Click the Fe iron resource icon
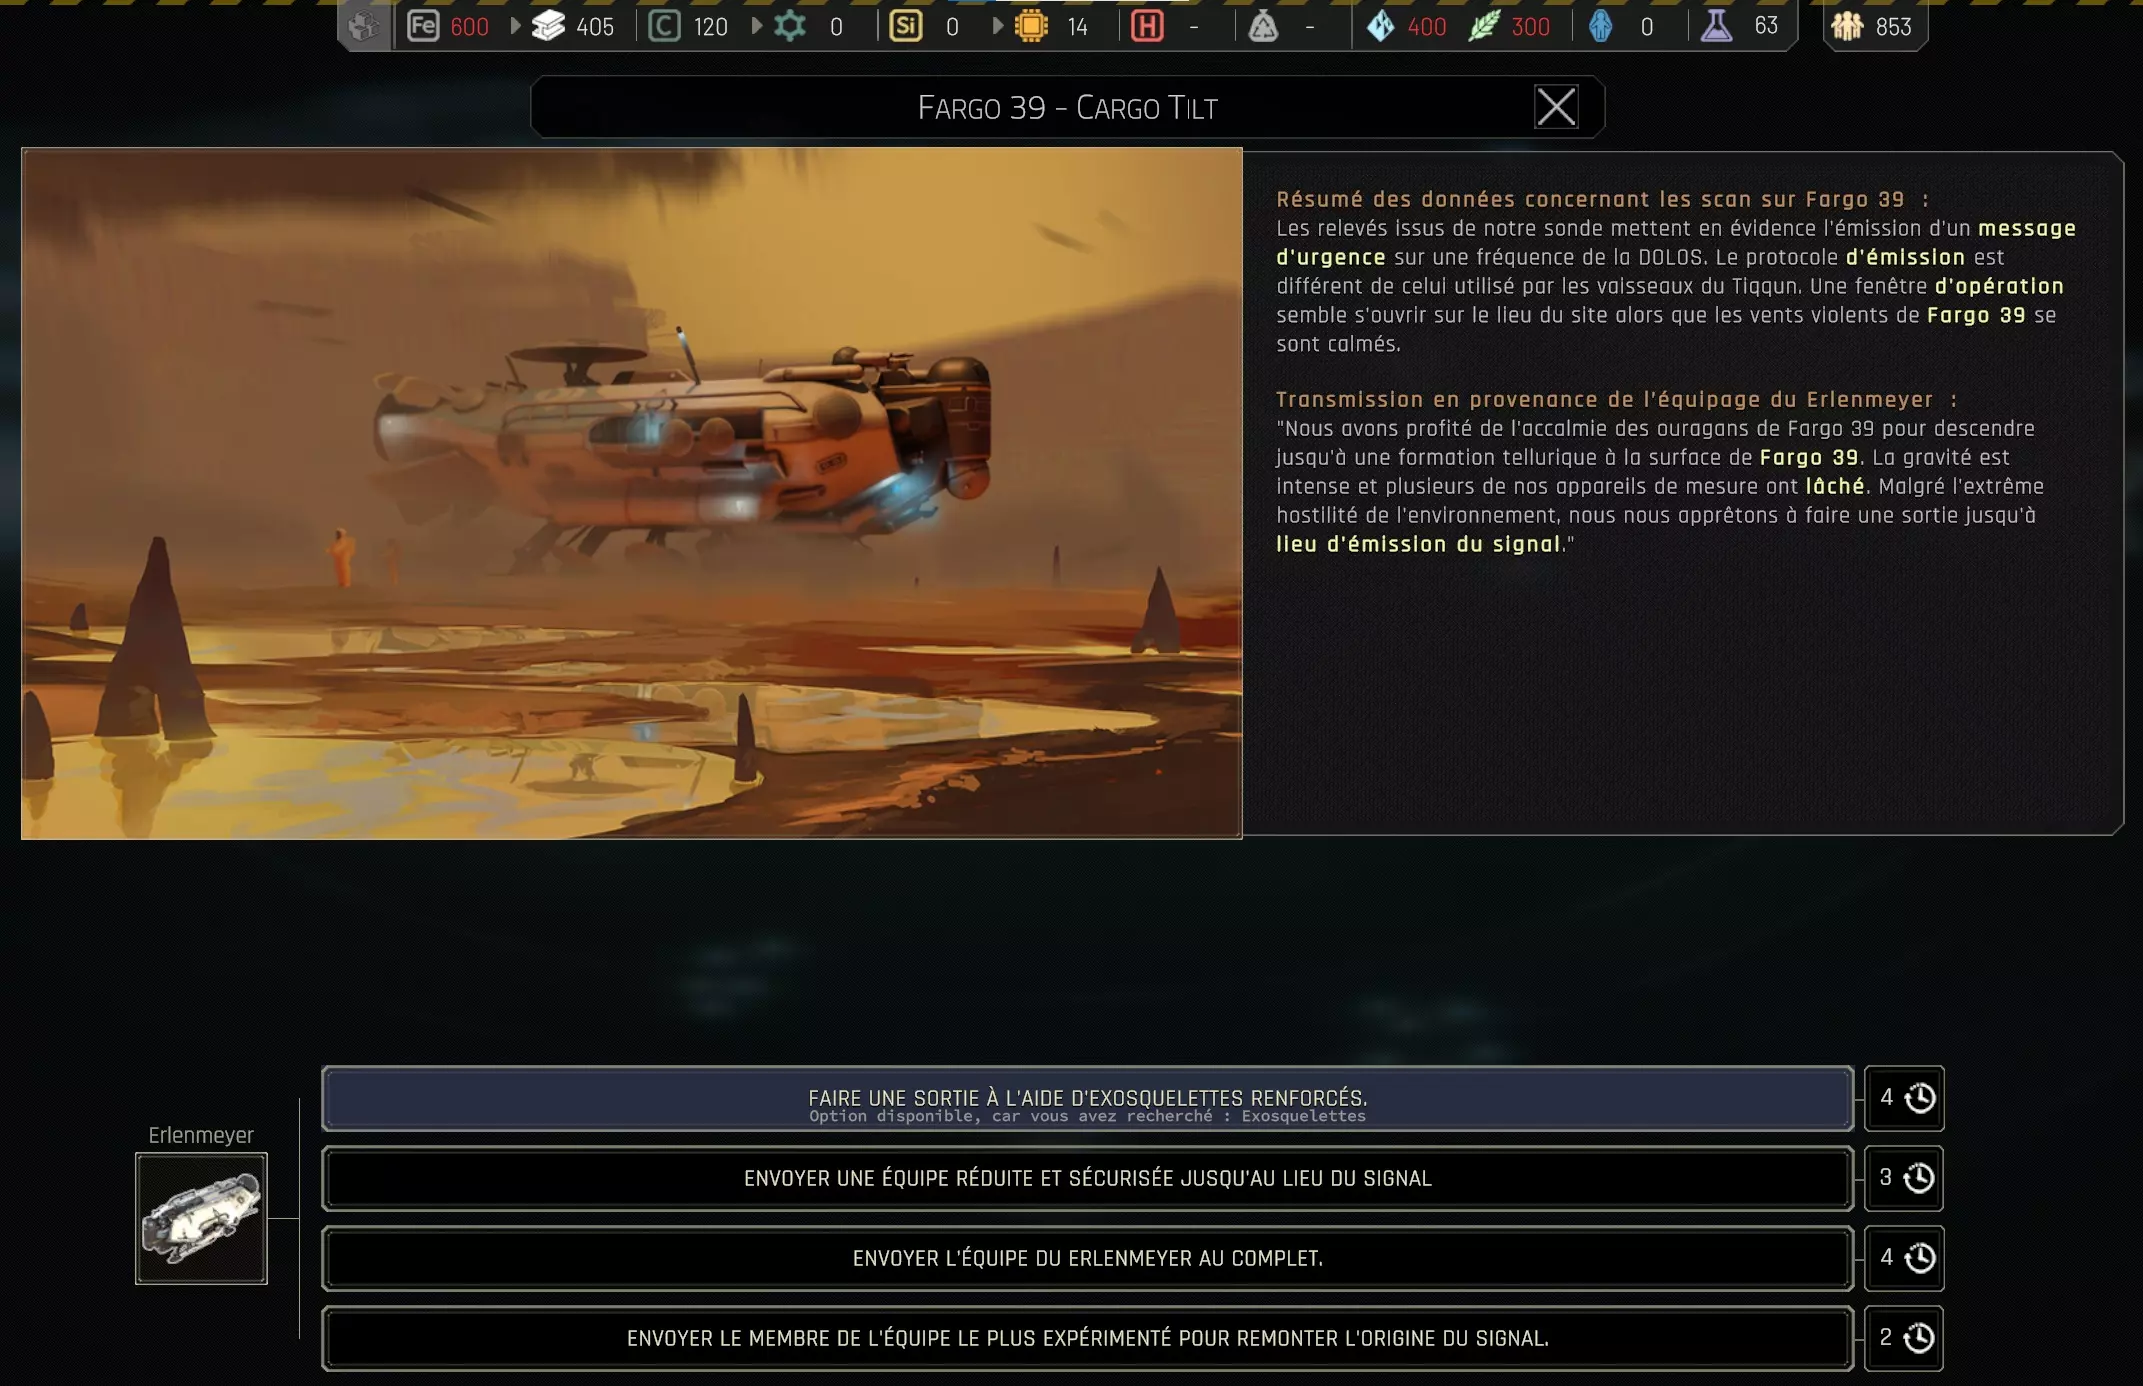 pyautogui.click(x=423, y=26)
